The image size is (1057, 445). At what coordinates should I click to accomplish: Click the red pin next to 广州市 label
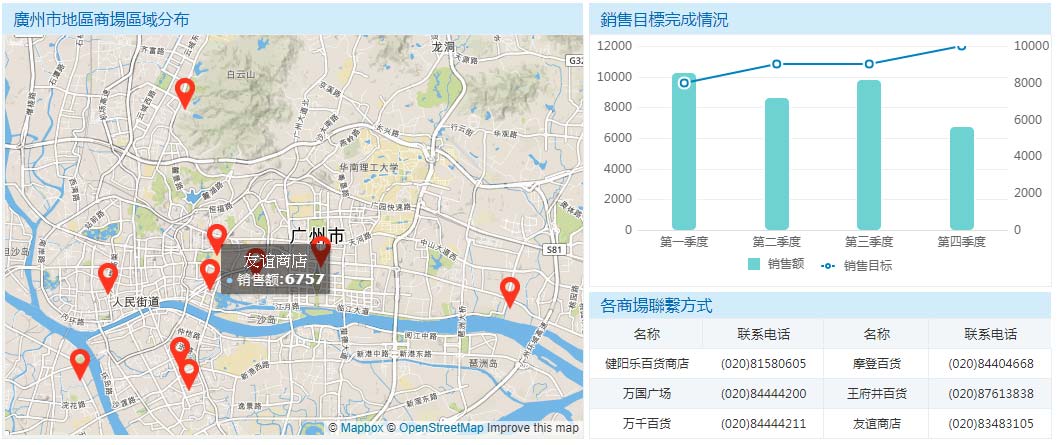322,251
